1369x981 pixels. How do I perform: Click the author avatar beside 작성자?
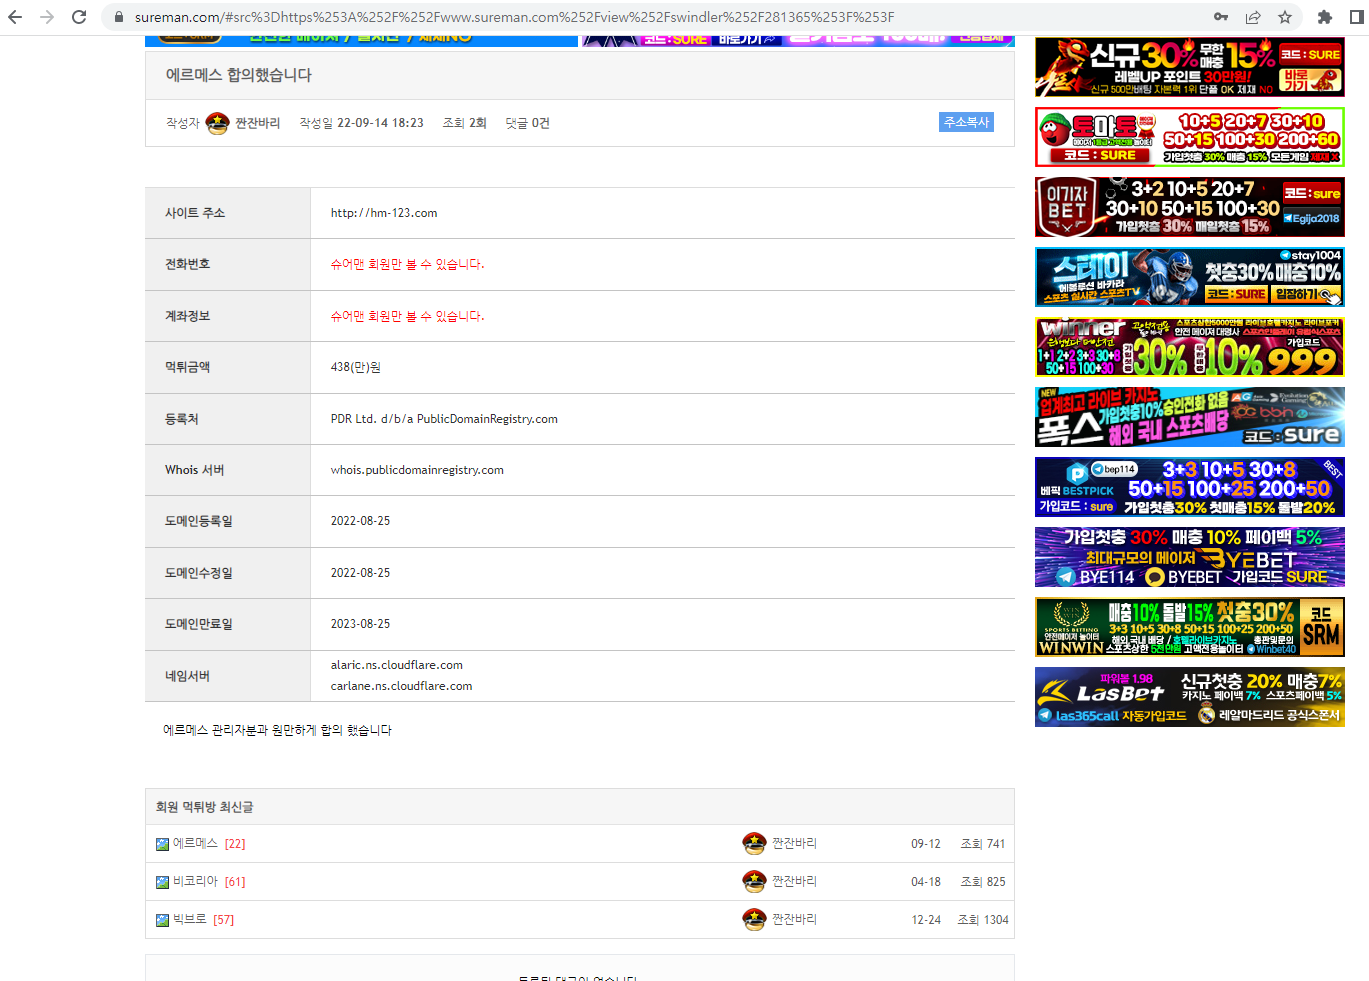[x=217, y=123]
